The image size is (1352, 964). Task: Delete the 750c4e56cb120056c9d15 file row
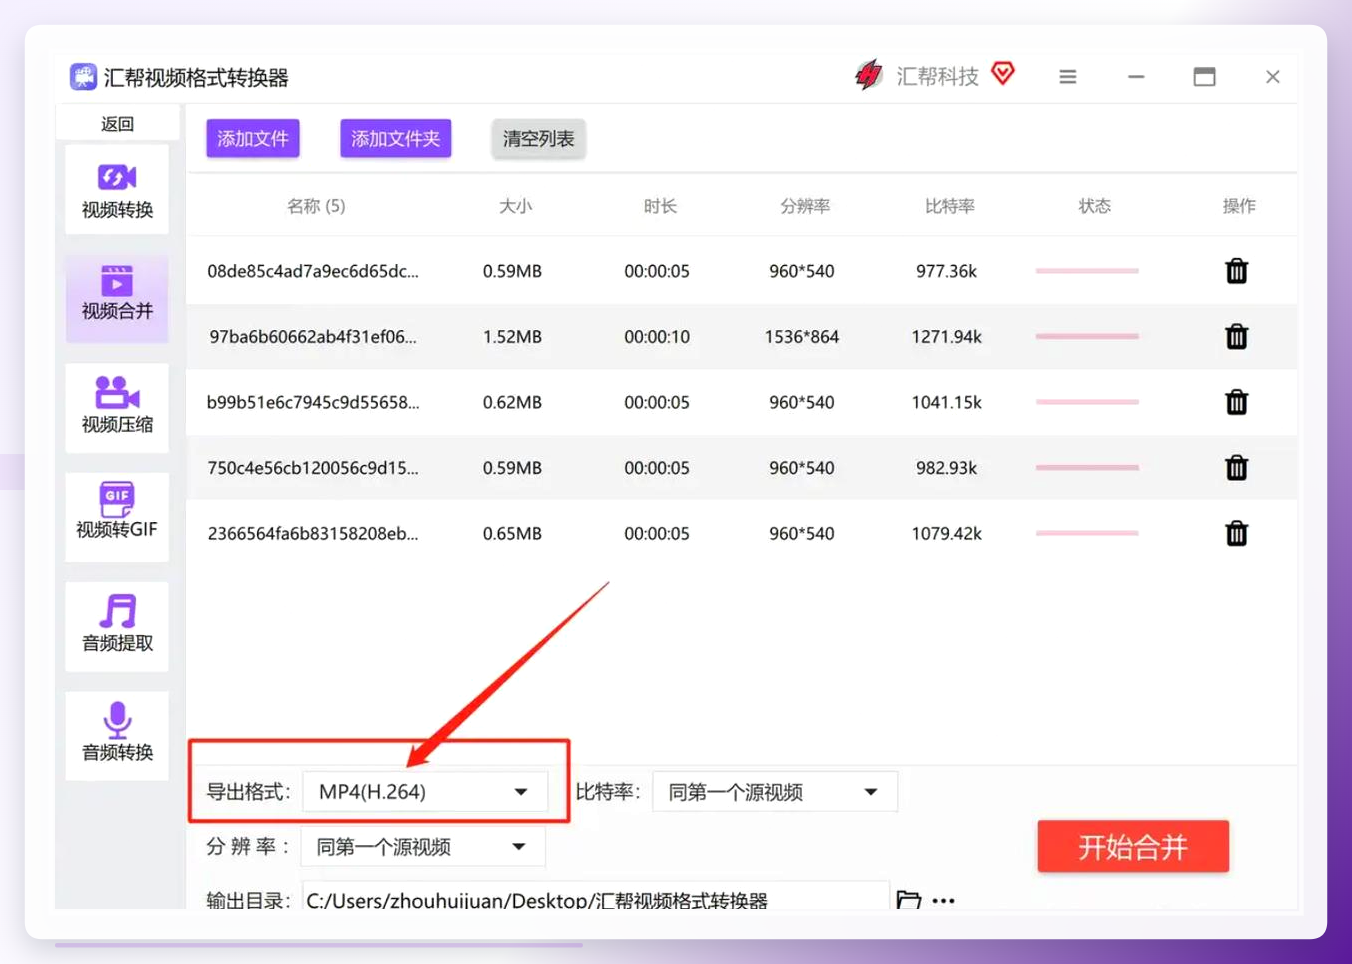point(1237,468)
